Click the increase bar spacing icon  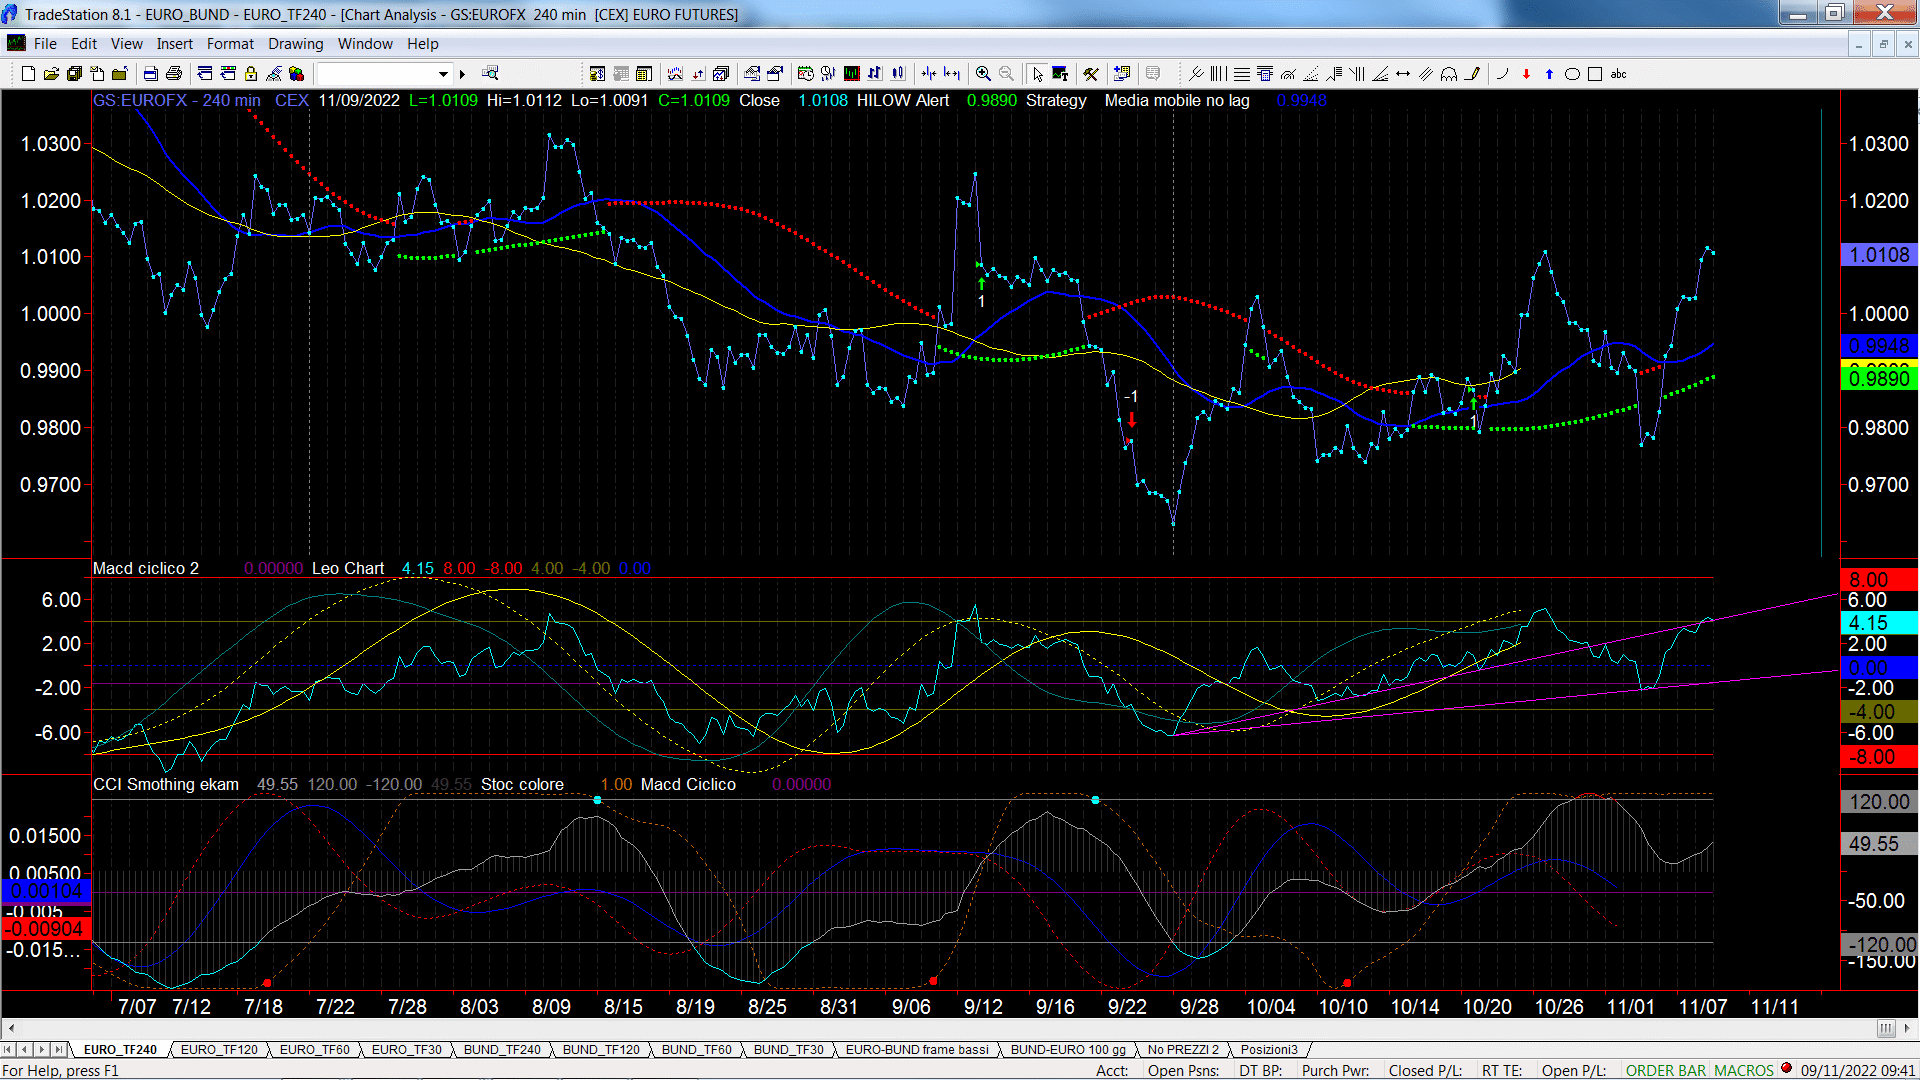click(x=952, y=73)
